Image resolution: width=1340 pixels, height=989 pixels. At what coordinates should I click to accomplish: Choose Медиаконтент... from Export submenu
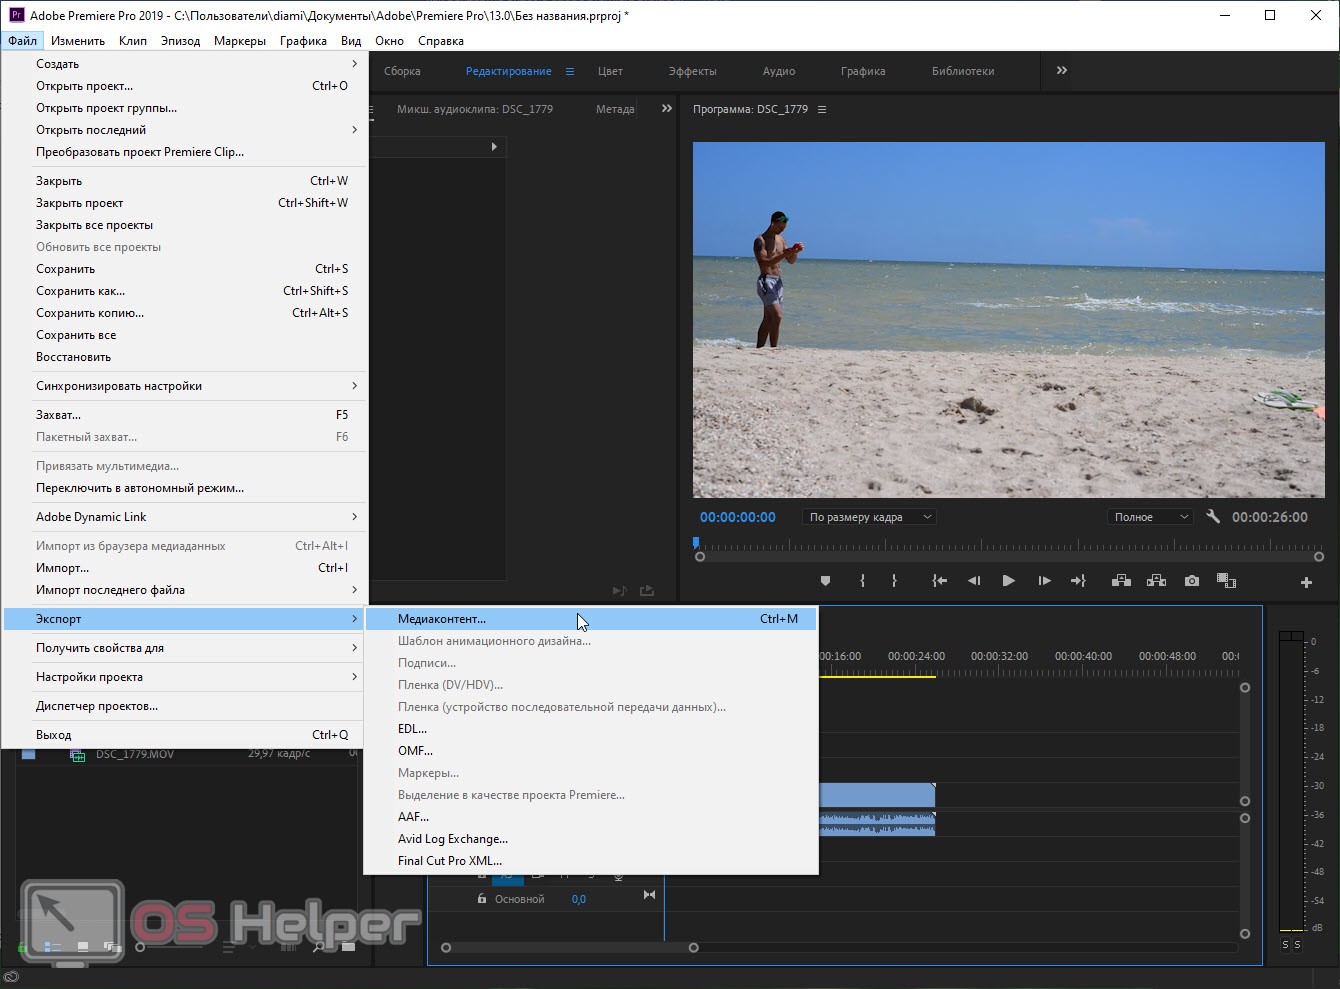pos(592,619)
